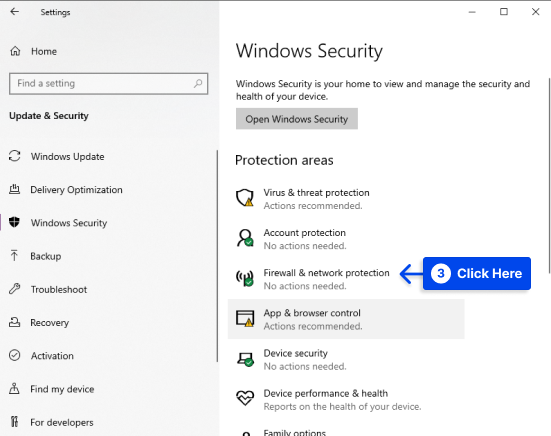
Task: Open Firewall & network protection link
Action: click(326, 273)
